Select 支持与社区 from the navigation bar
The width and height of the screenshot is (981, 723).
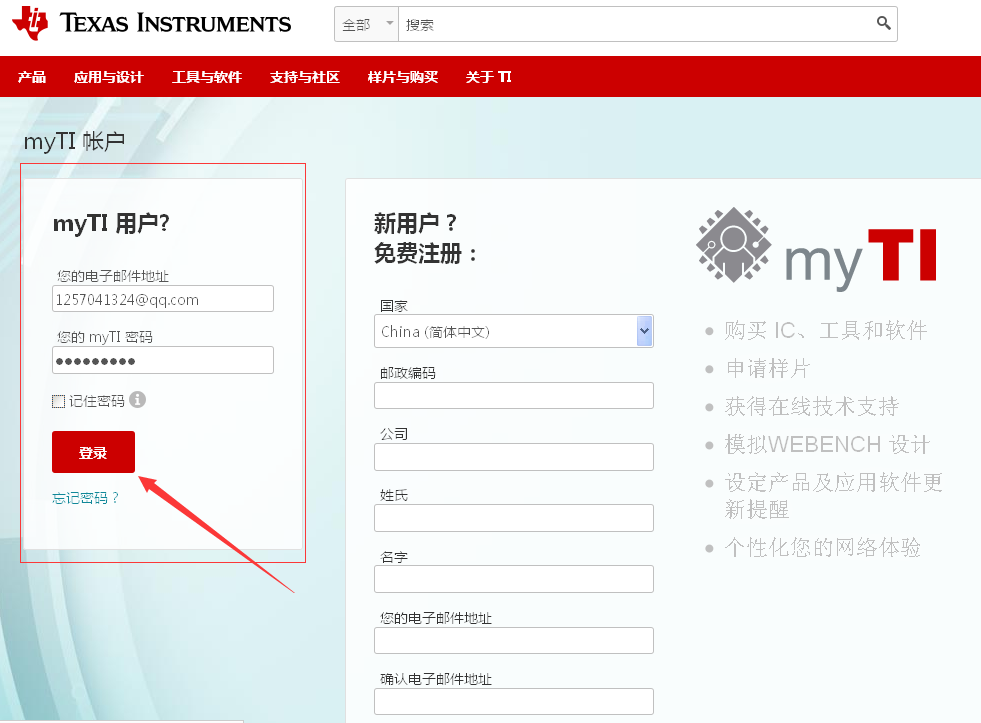point(304,75)
